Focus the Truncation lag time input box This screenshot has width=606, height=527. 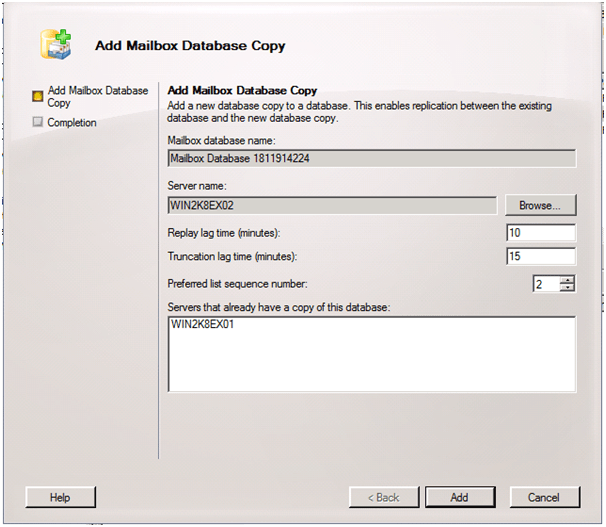click(x=541, y=257)
